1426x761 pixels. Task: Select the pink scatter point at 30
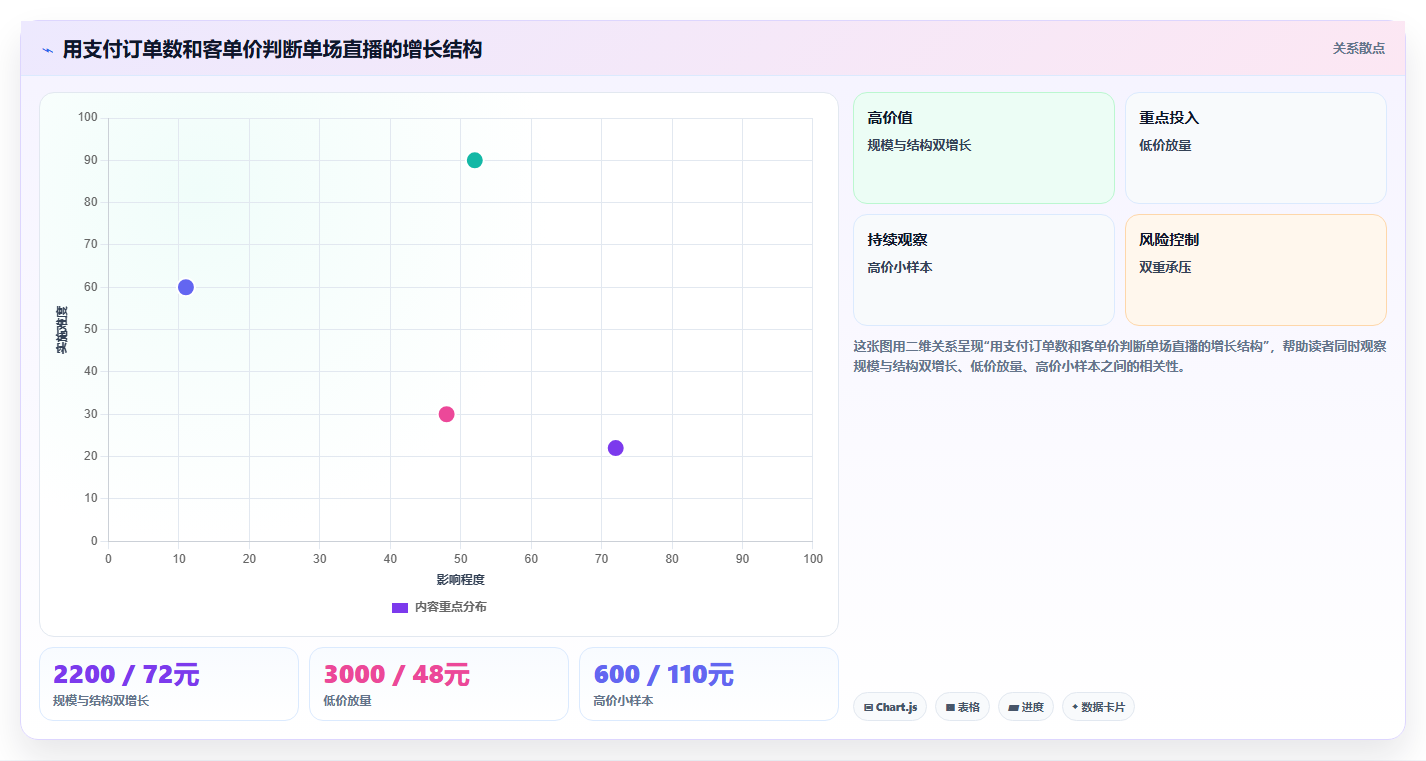[x=447, y=414]
